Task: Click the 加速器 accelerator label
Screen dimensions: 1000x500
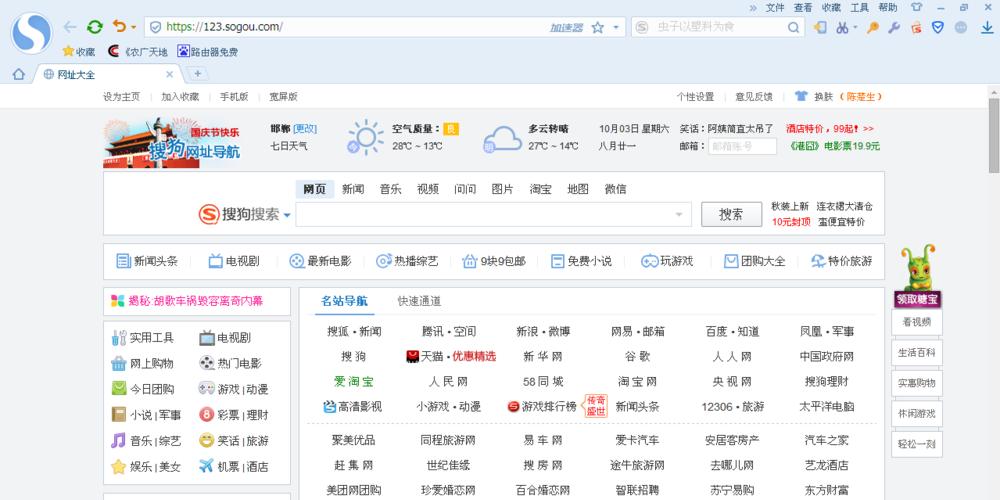Action: tap(566, 27)
